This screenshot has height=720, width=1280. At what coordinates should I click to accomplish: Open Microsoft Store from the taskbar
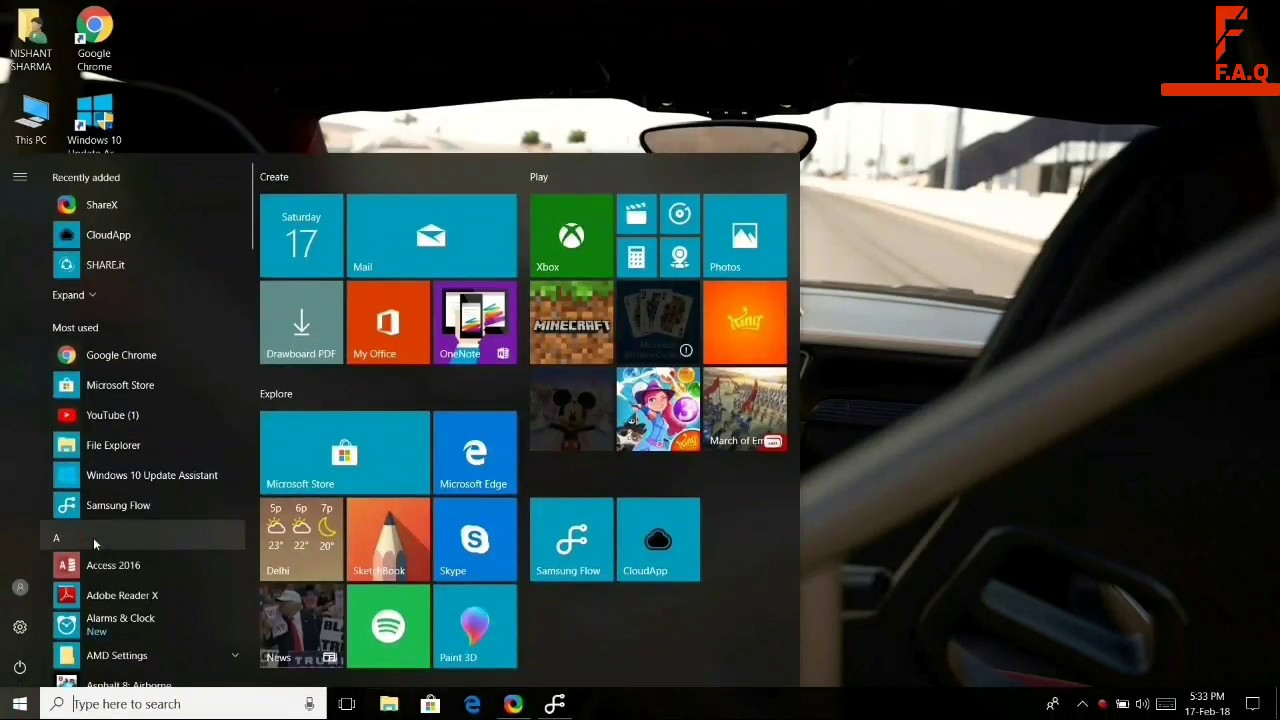(x=430, y=704)
